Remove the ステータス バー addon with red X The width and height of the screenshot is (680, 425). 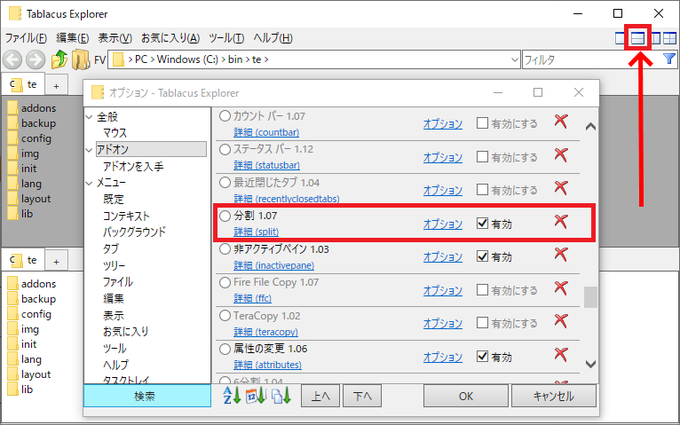click(561, 155)
